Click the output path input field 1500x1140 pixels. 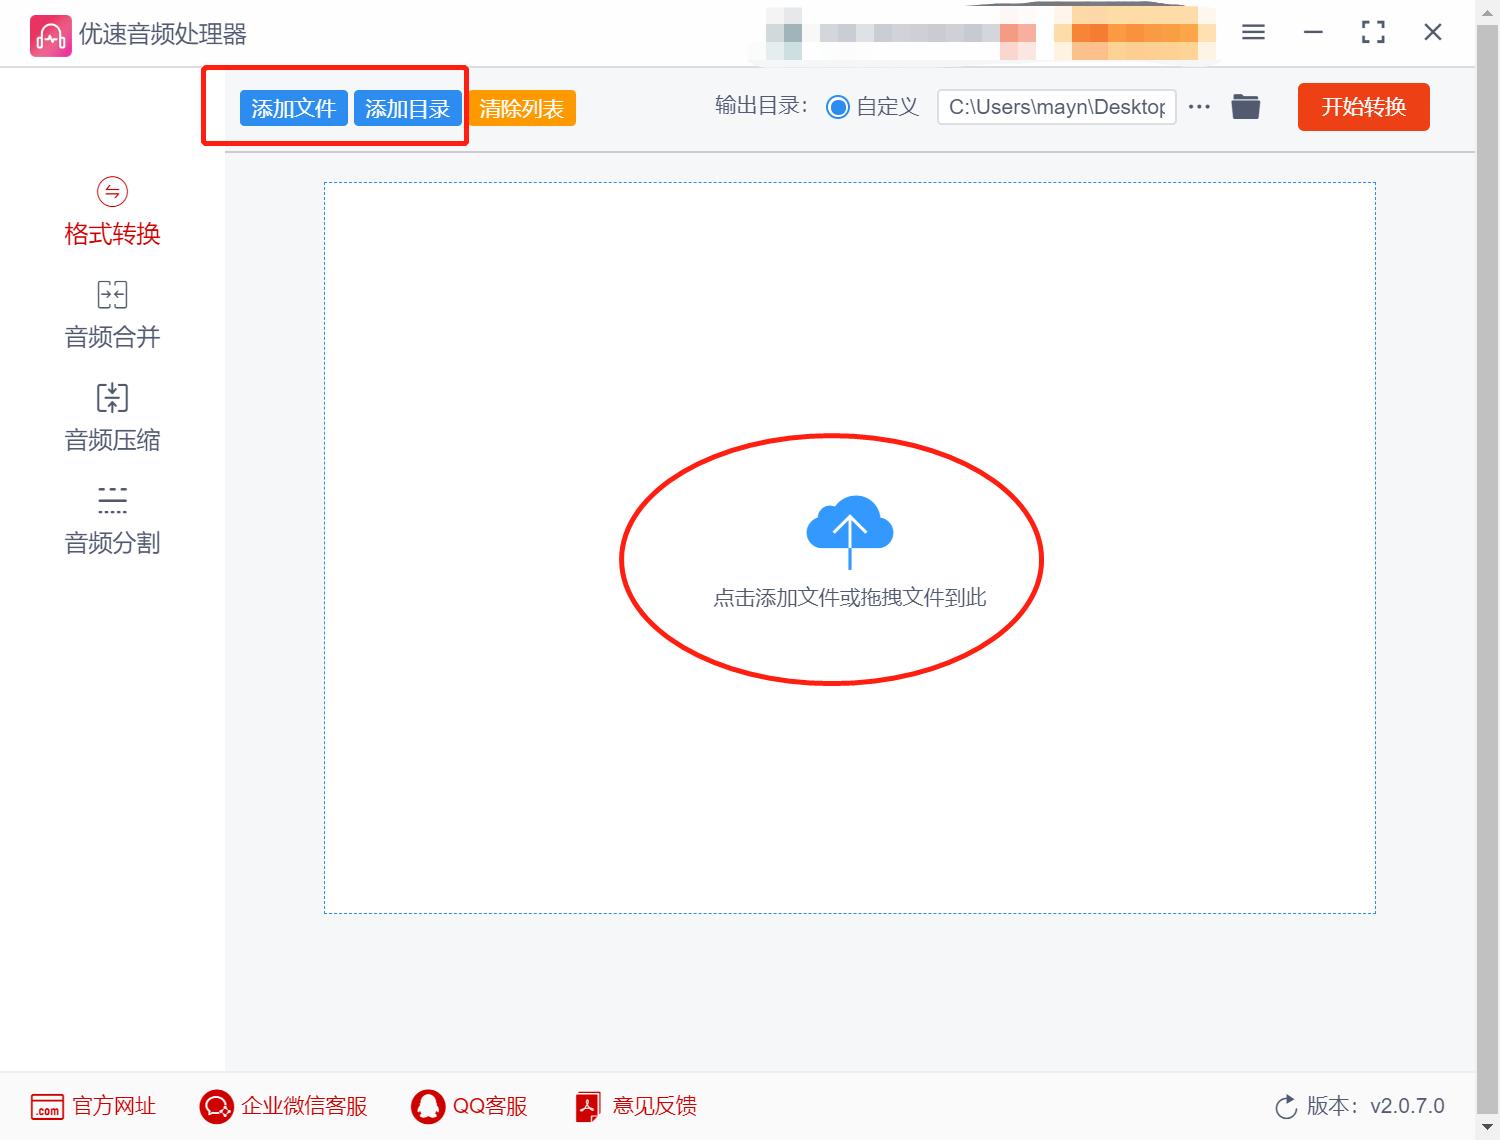(1056, 106)
